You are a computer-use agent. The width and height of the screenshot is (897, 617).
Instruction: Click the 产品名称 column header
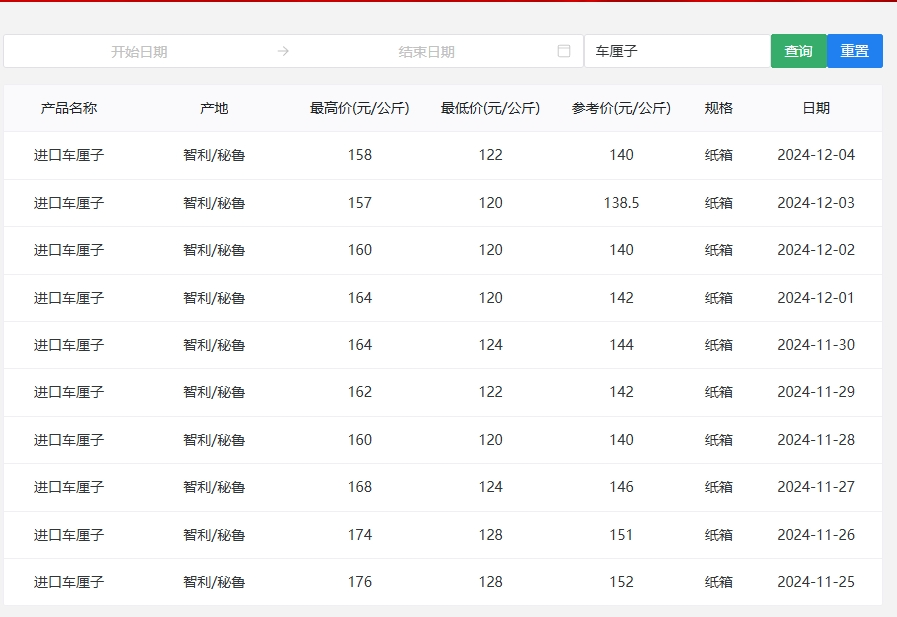coord(69,108)
